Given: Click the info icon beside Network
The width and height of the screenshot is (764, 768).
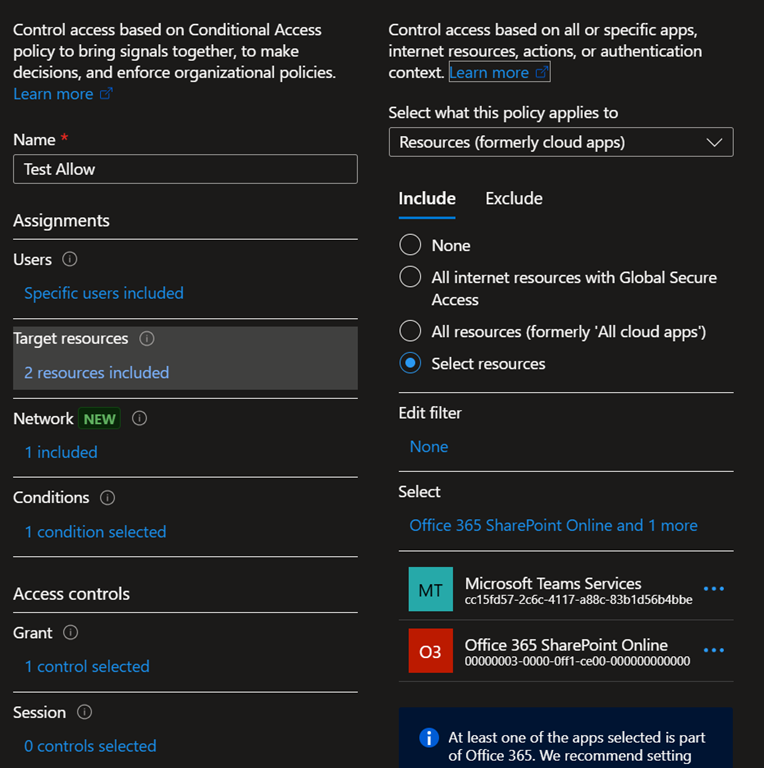Looking at the screenshot, I should coord(139,419).
